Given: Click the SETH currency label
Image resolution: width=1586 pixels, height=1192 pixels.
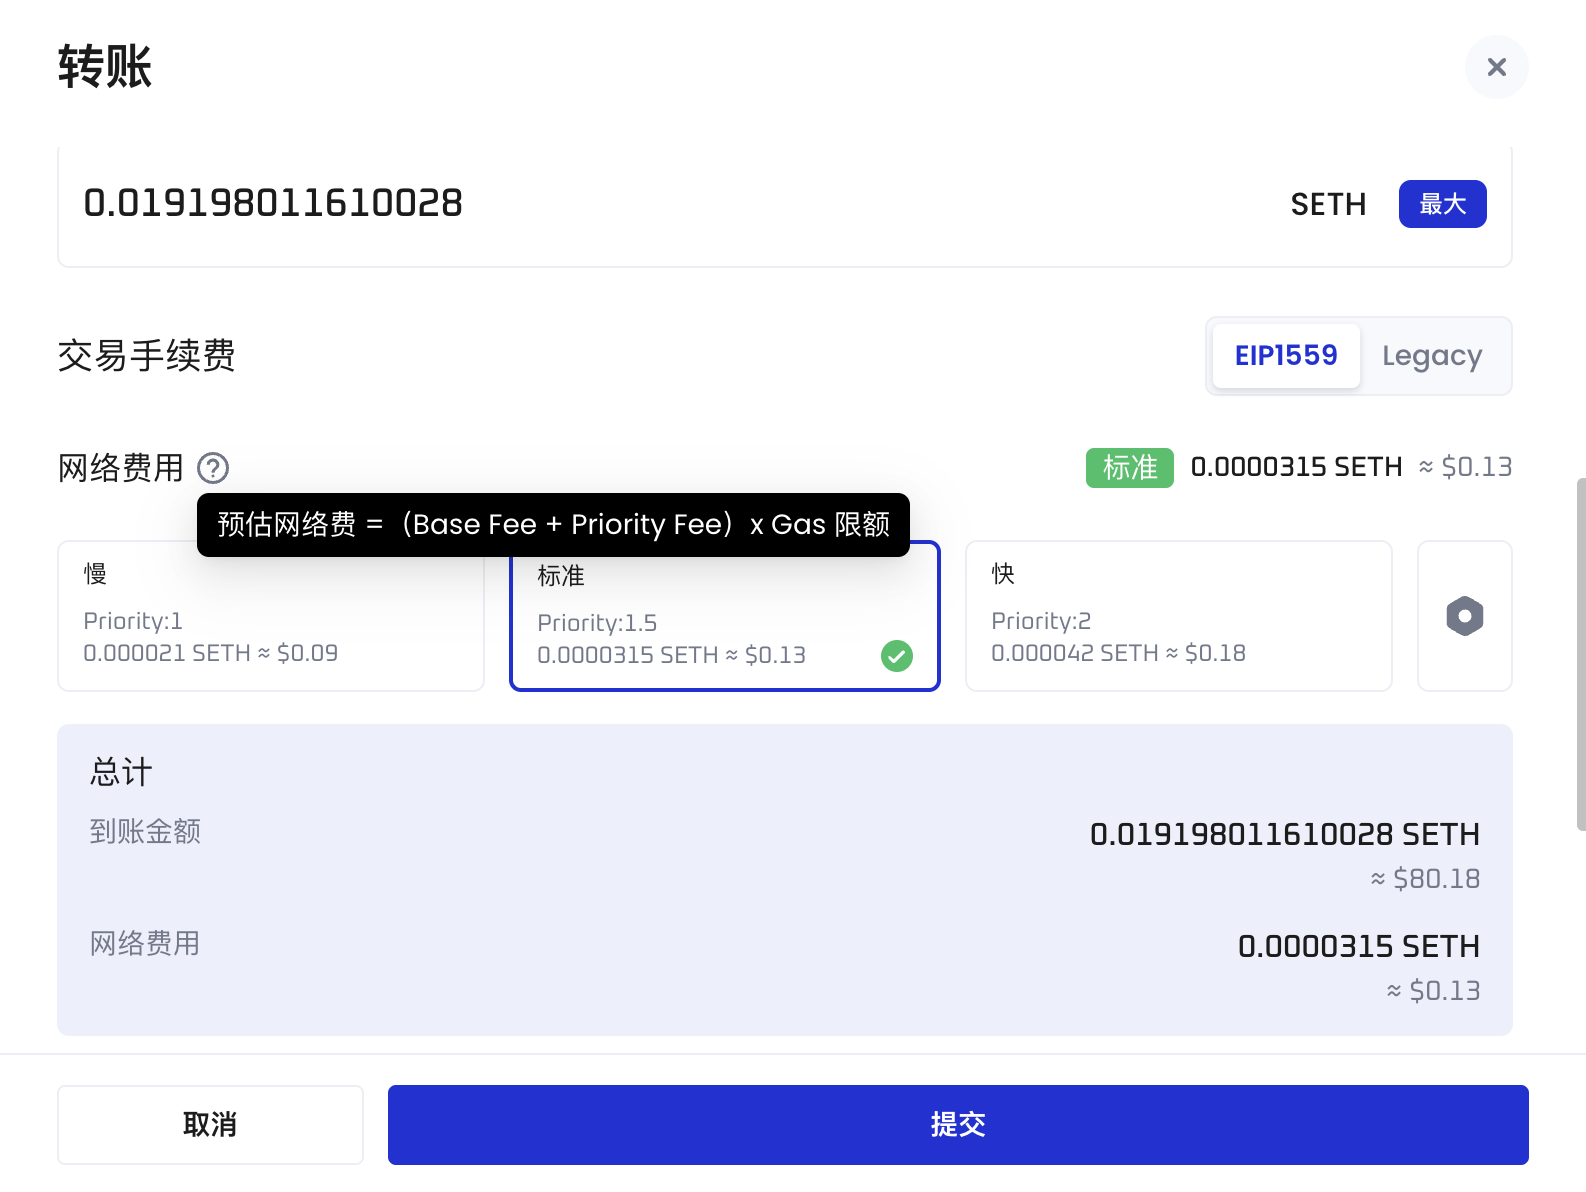Looking at the screenshot, I should coord(1328,205).
